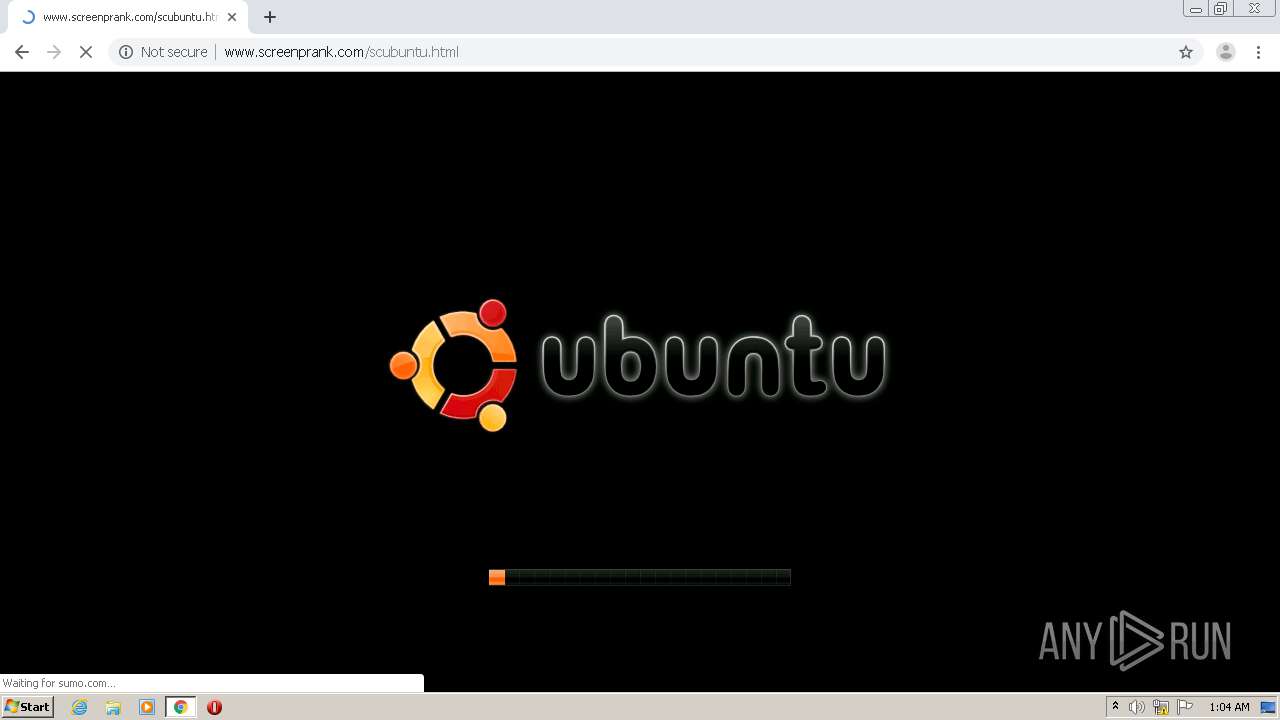
Task: Launch Internet Explorer from the taskbar
Action: click(80, 707)
